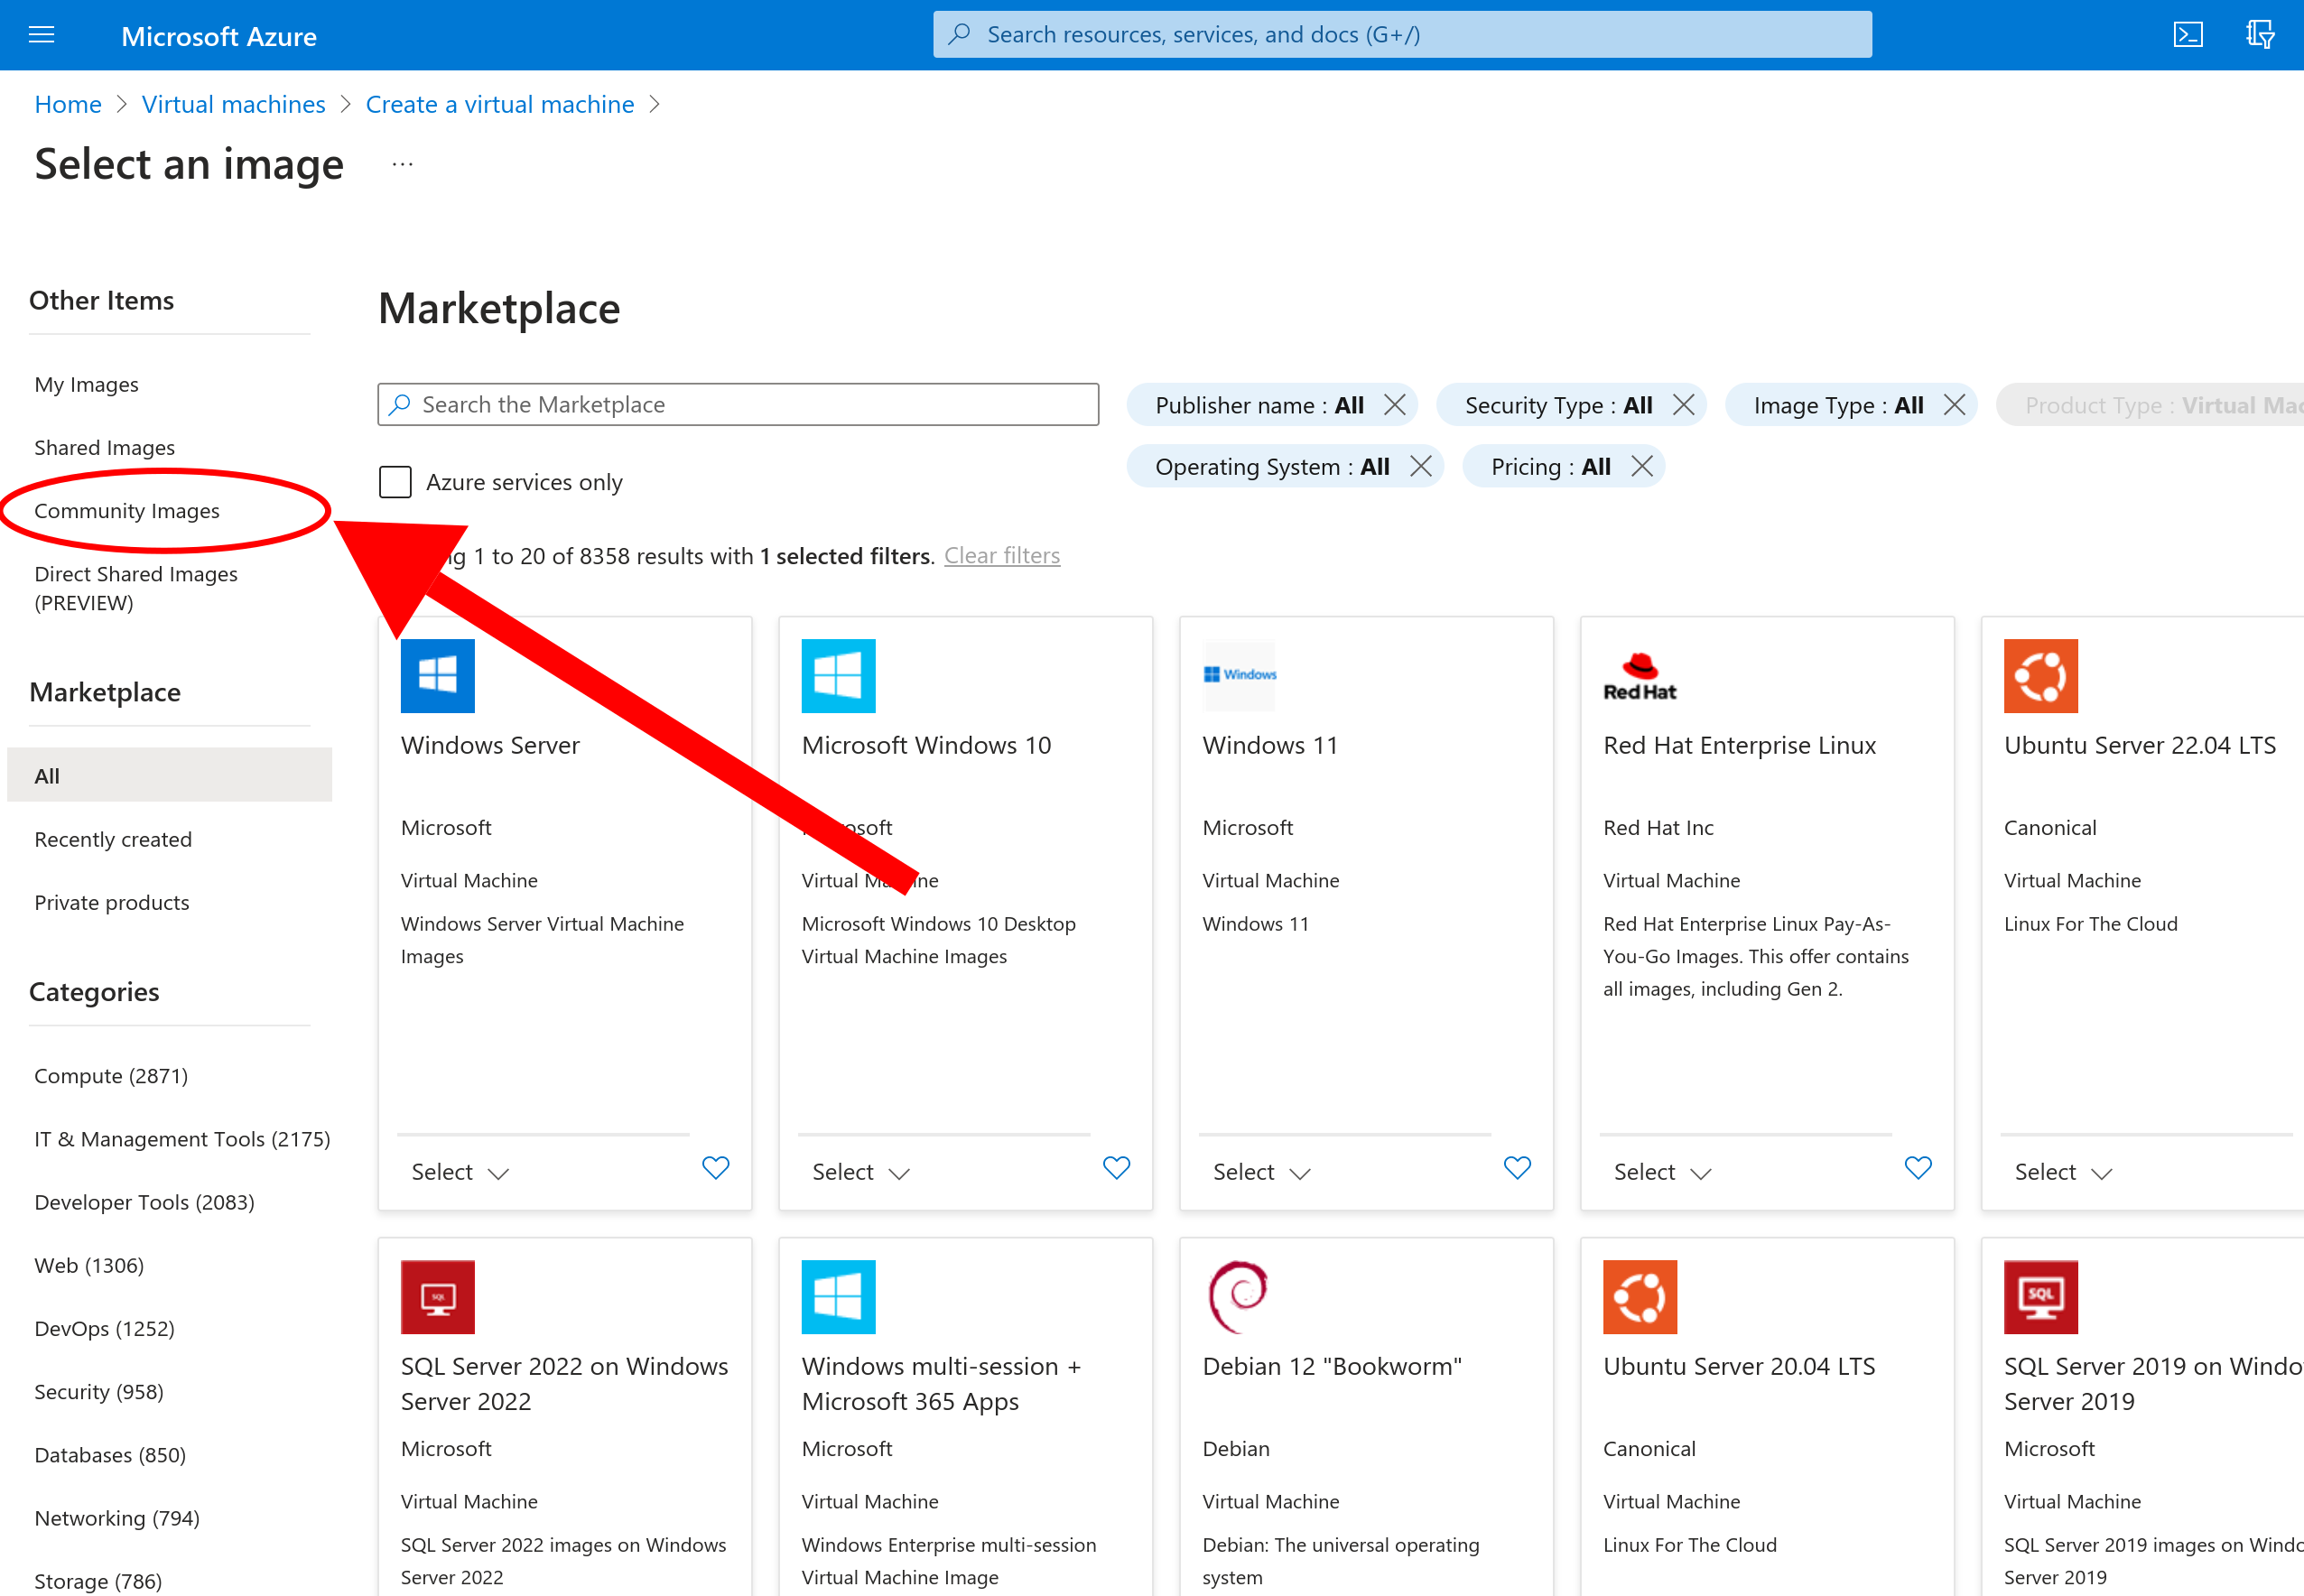
Task: Open Shared Images in sidebar
Action: coord(105,448)
